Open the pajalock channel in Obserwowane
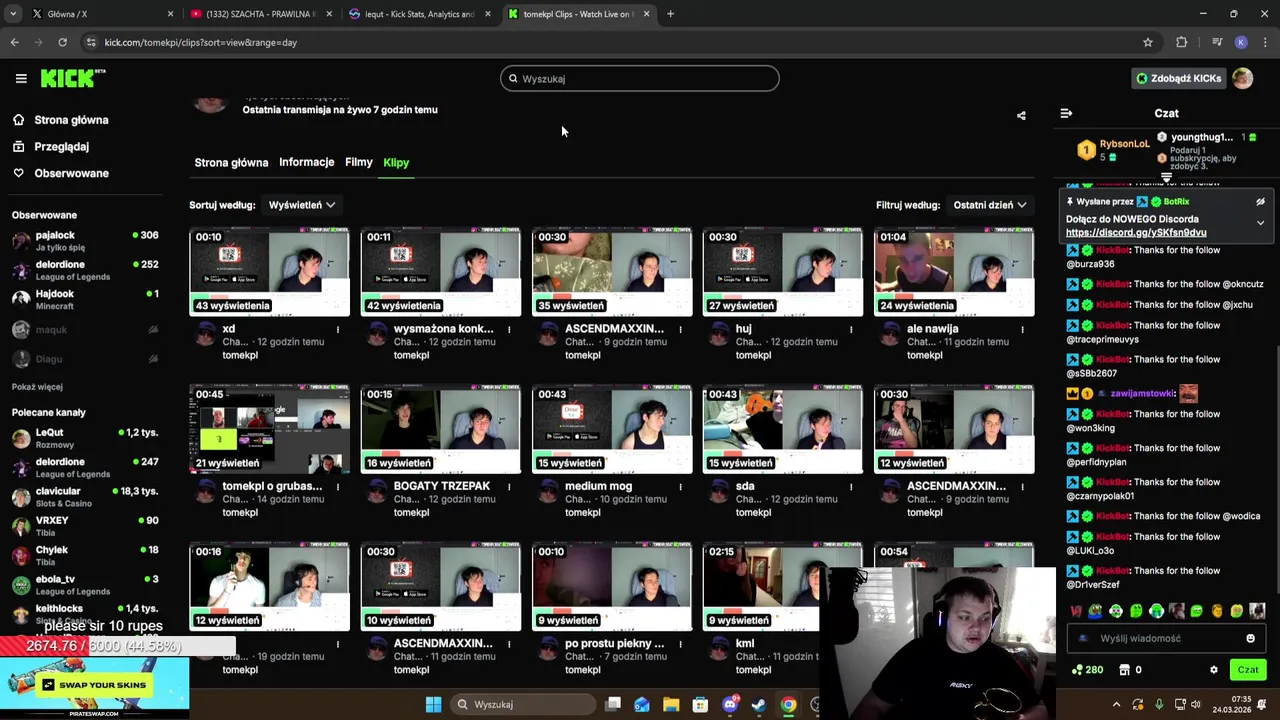Screen dimensions: 1280x720 click(x=85, y=241)
